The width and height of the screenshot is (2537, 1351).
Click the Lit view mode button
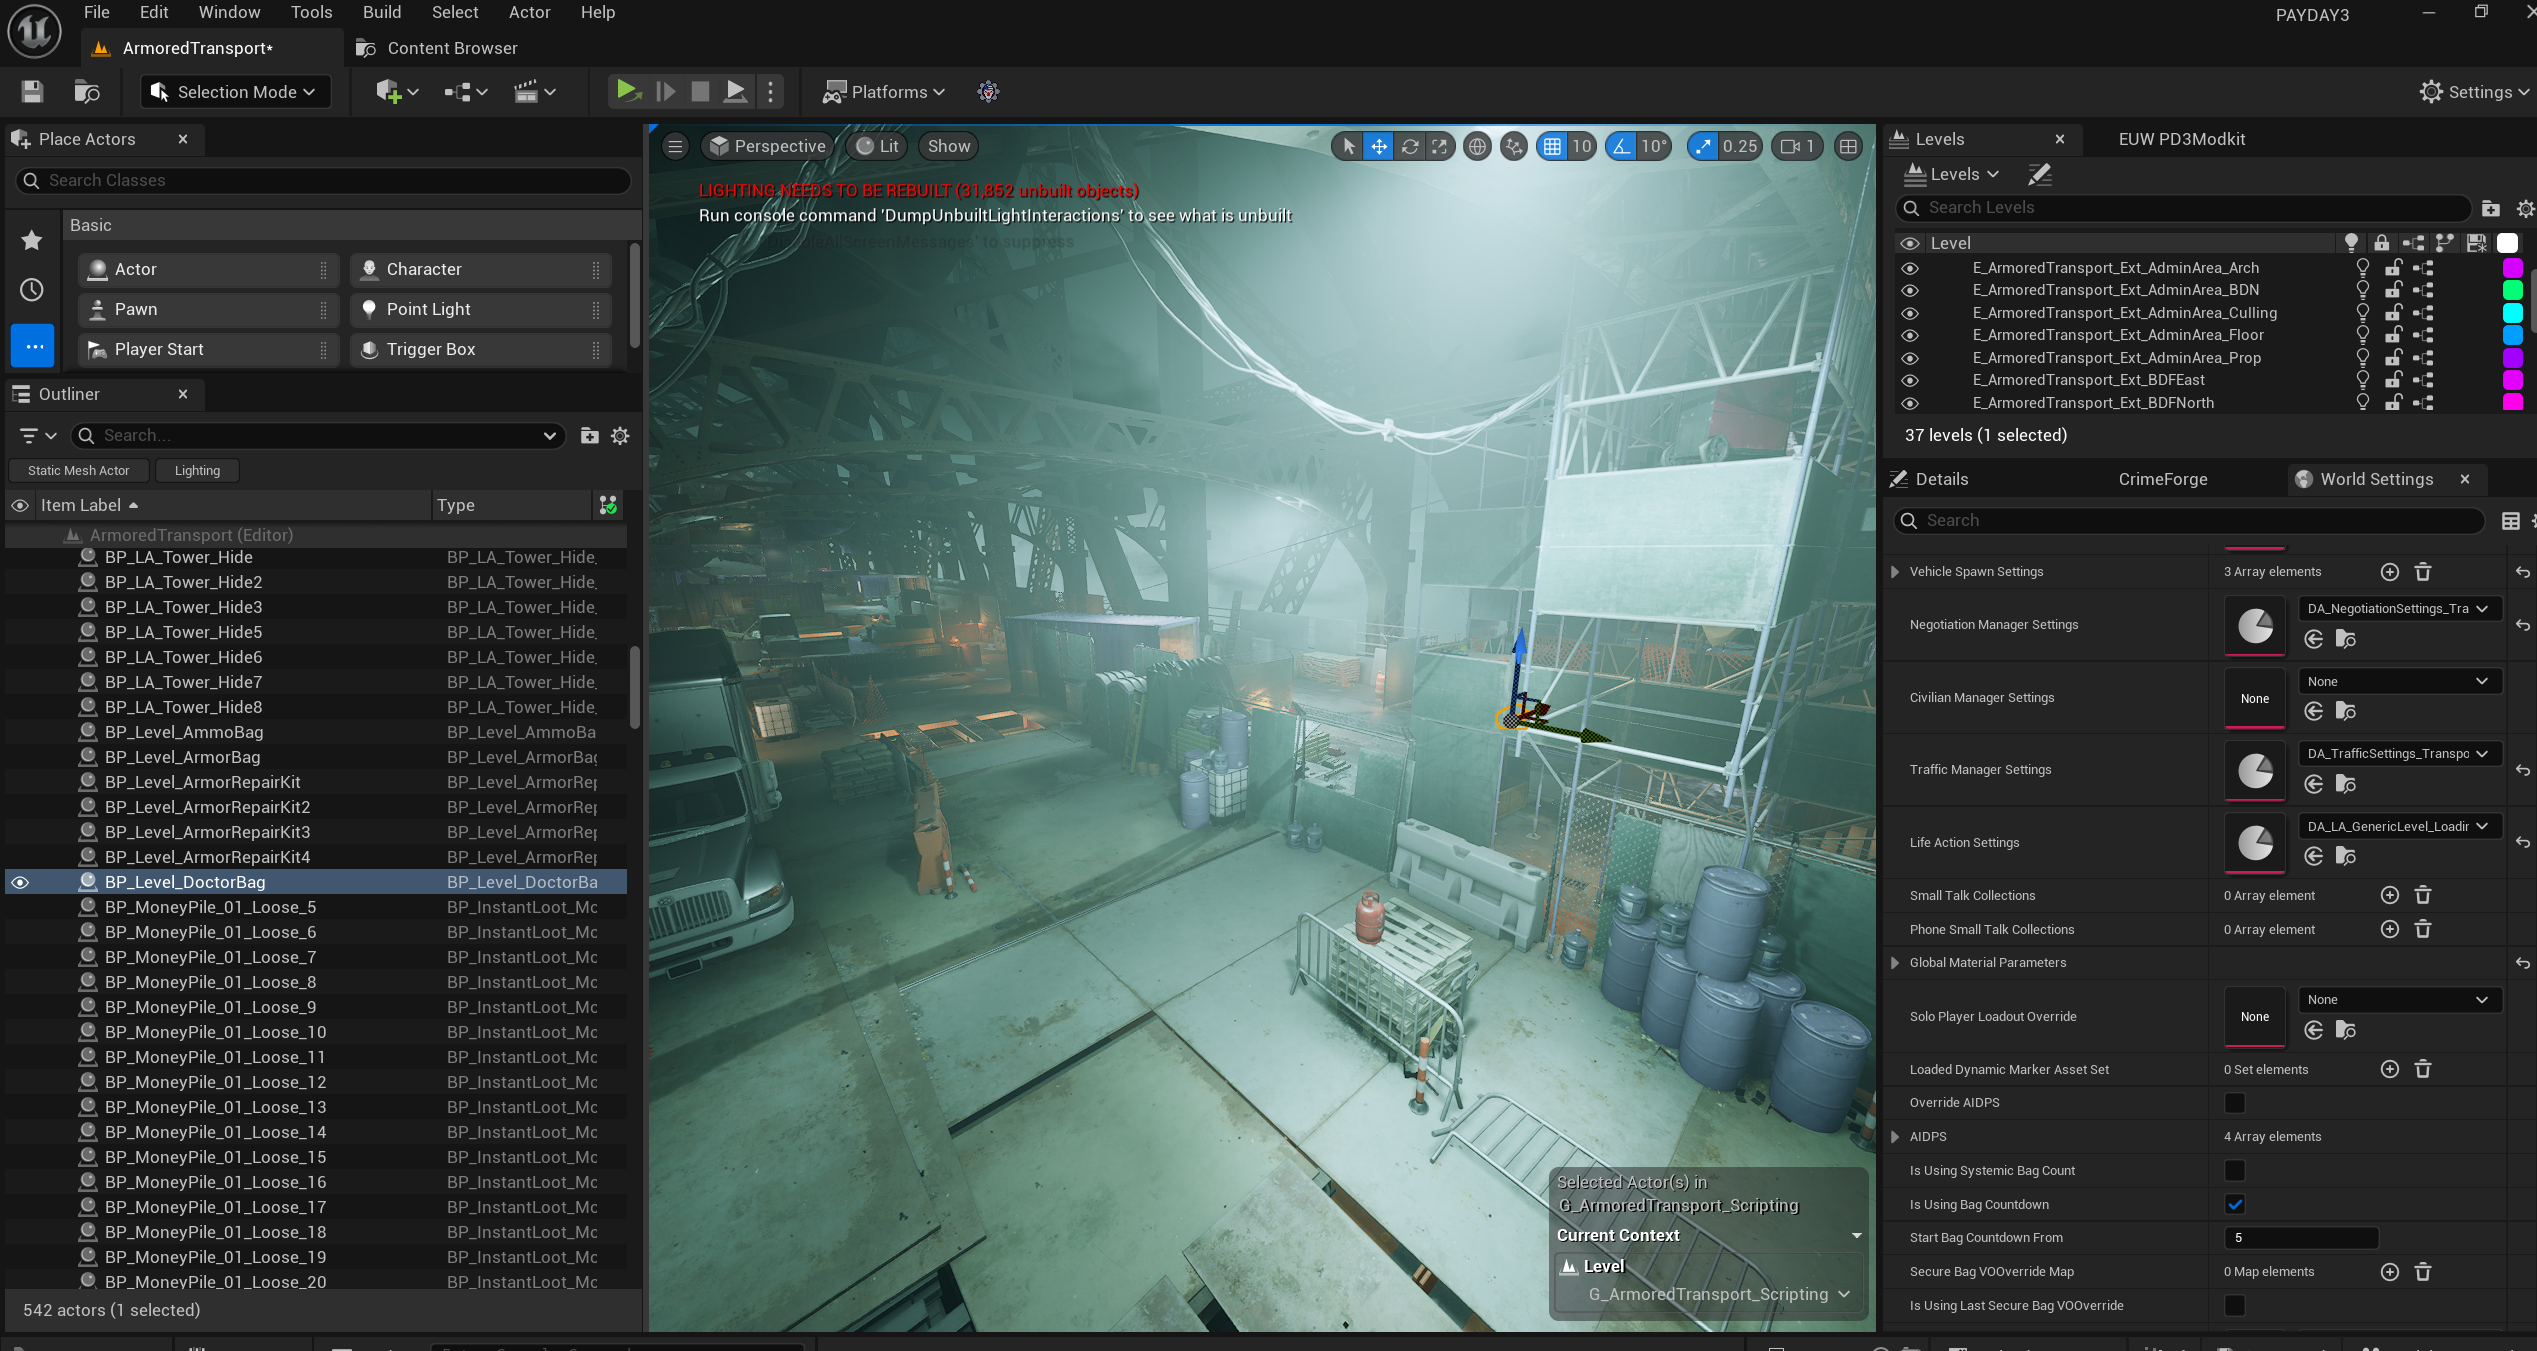(877, 147)
